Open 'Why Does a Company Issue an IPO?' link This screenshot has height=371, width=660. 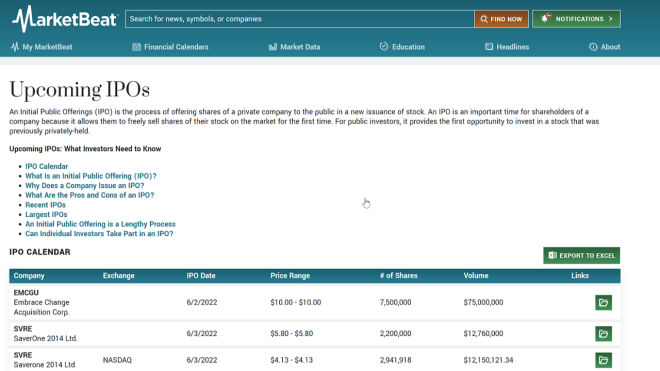click(85, 186)
